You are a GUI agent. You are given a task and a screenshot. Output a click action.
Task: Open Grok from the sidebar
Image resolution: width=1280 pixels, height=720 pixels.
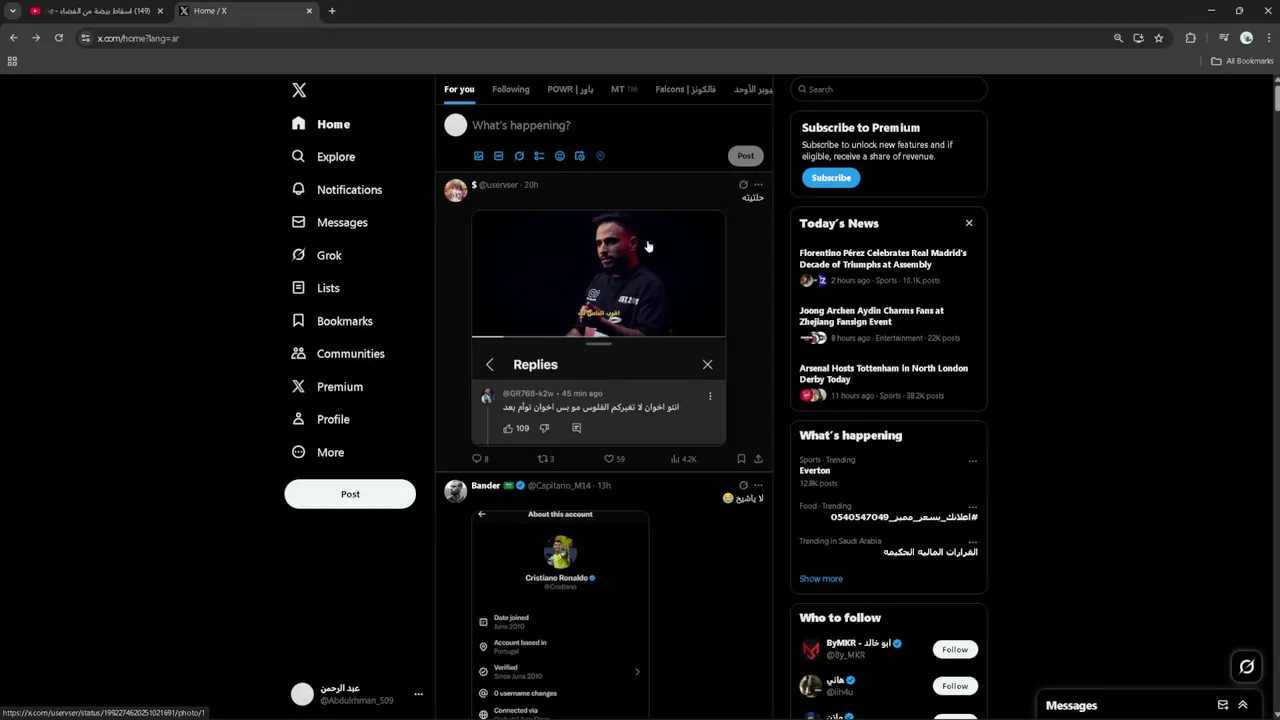[316, 255]
